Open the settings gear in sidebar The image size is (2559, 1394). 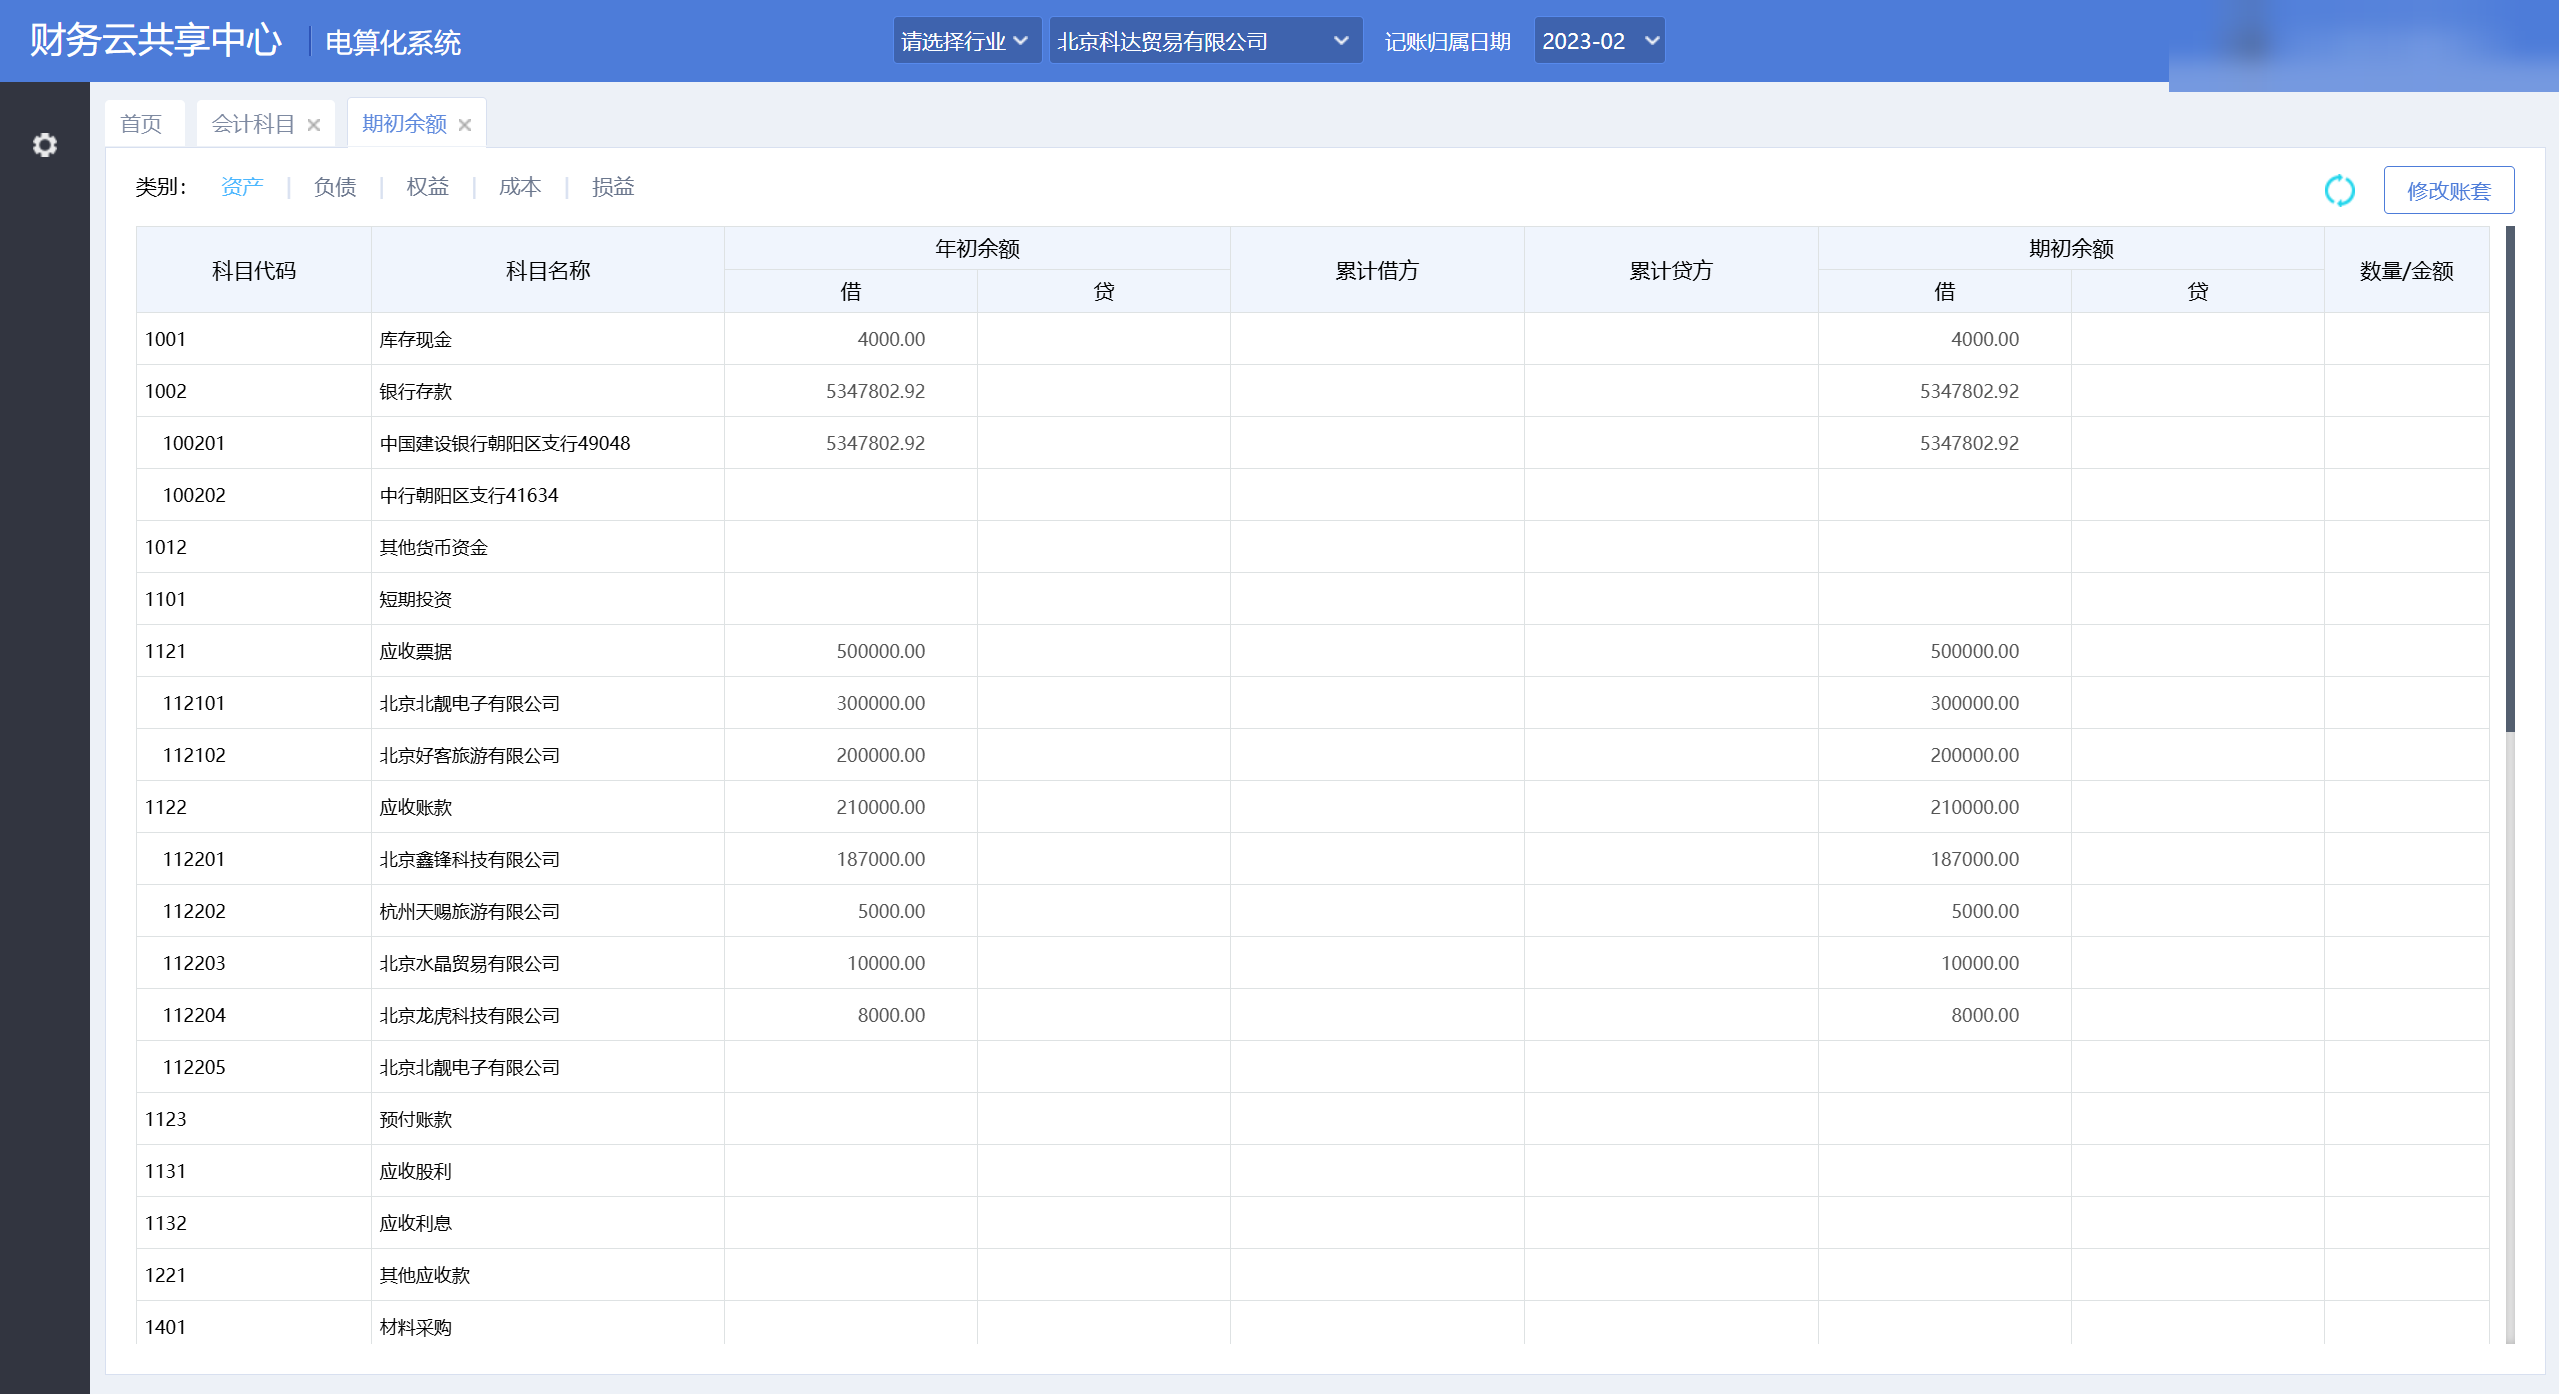[45, 145]
